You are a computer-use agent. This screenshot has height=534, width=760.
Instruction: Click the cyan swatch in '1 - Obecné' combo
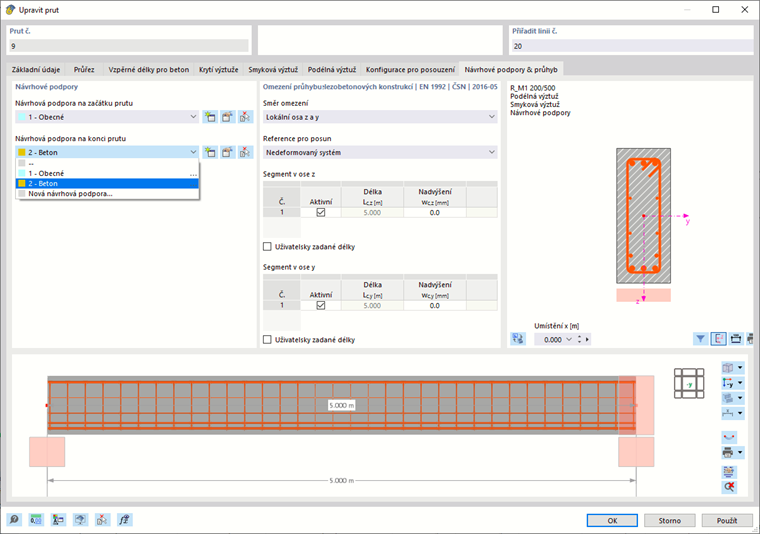[x=22, y=117]
